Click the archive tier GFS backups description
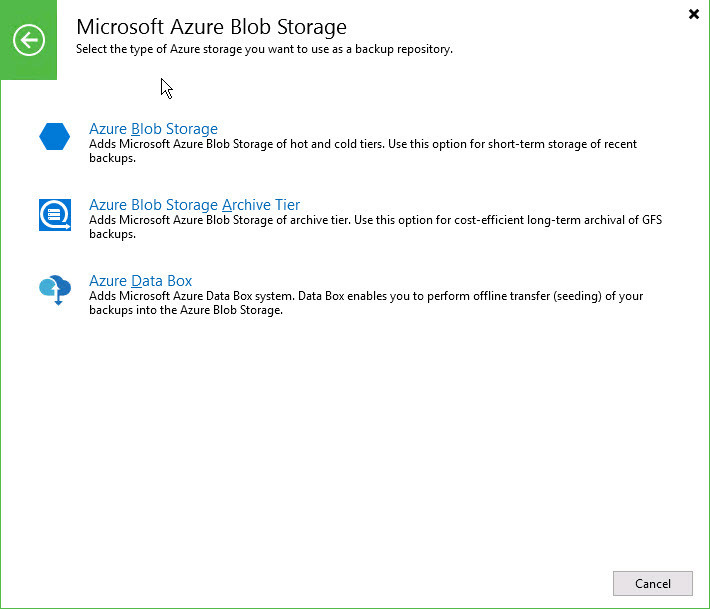Image resolution: width=710 pixels, height=609 pixels. tap(375, 227)
